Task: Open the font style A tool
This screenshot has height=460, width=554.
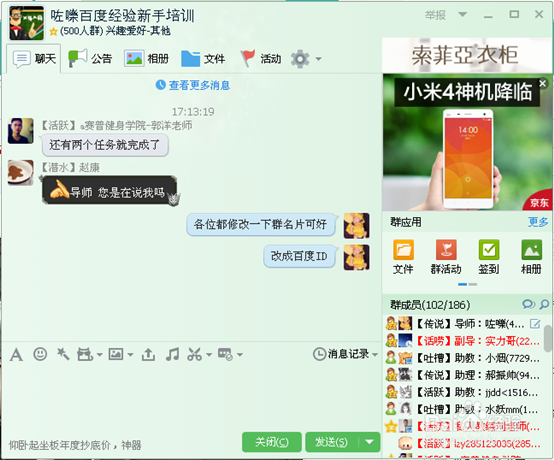Action: click(16, 354)
